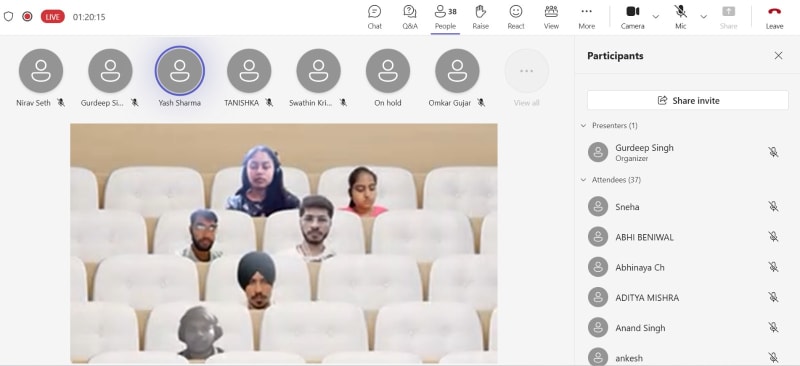Click mic-off icon next to Sneha

[773, 207]
